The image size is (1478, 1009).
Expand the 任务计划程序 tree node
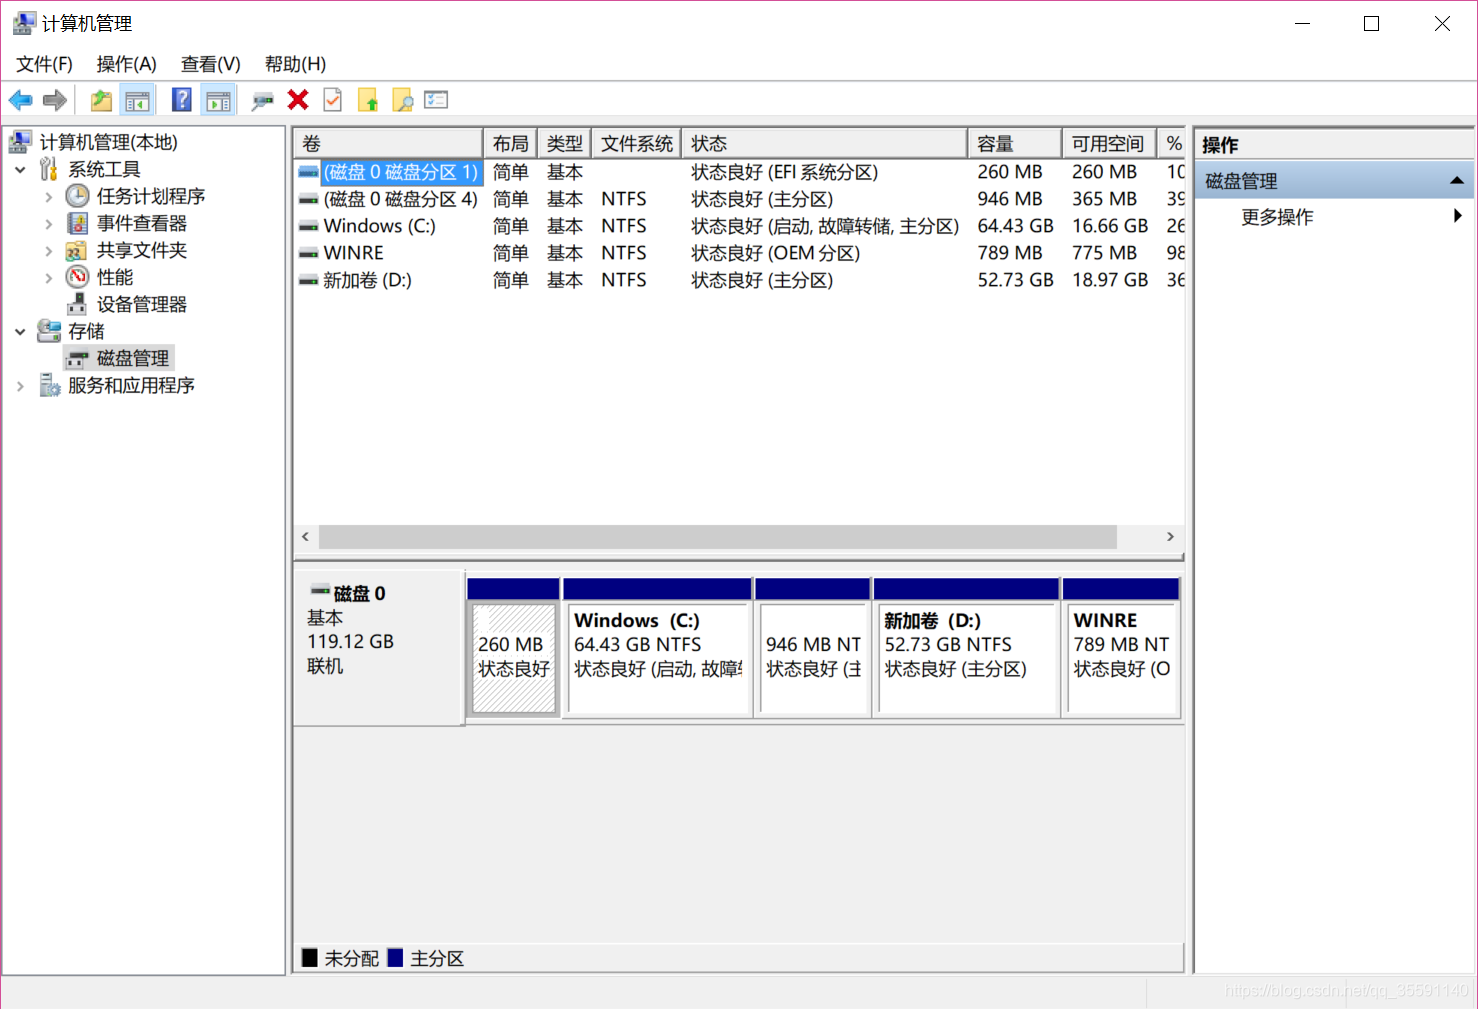pyautogui.click(x=48, y=197)
